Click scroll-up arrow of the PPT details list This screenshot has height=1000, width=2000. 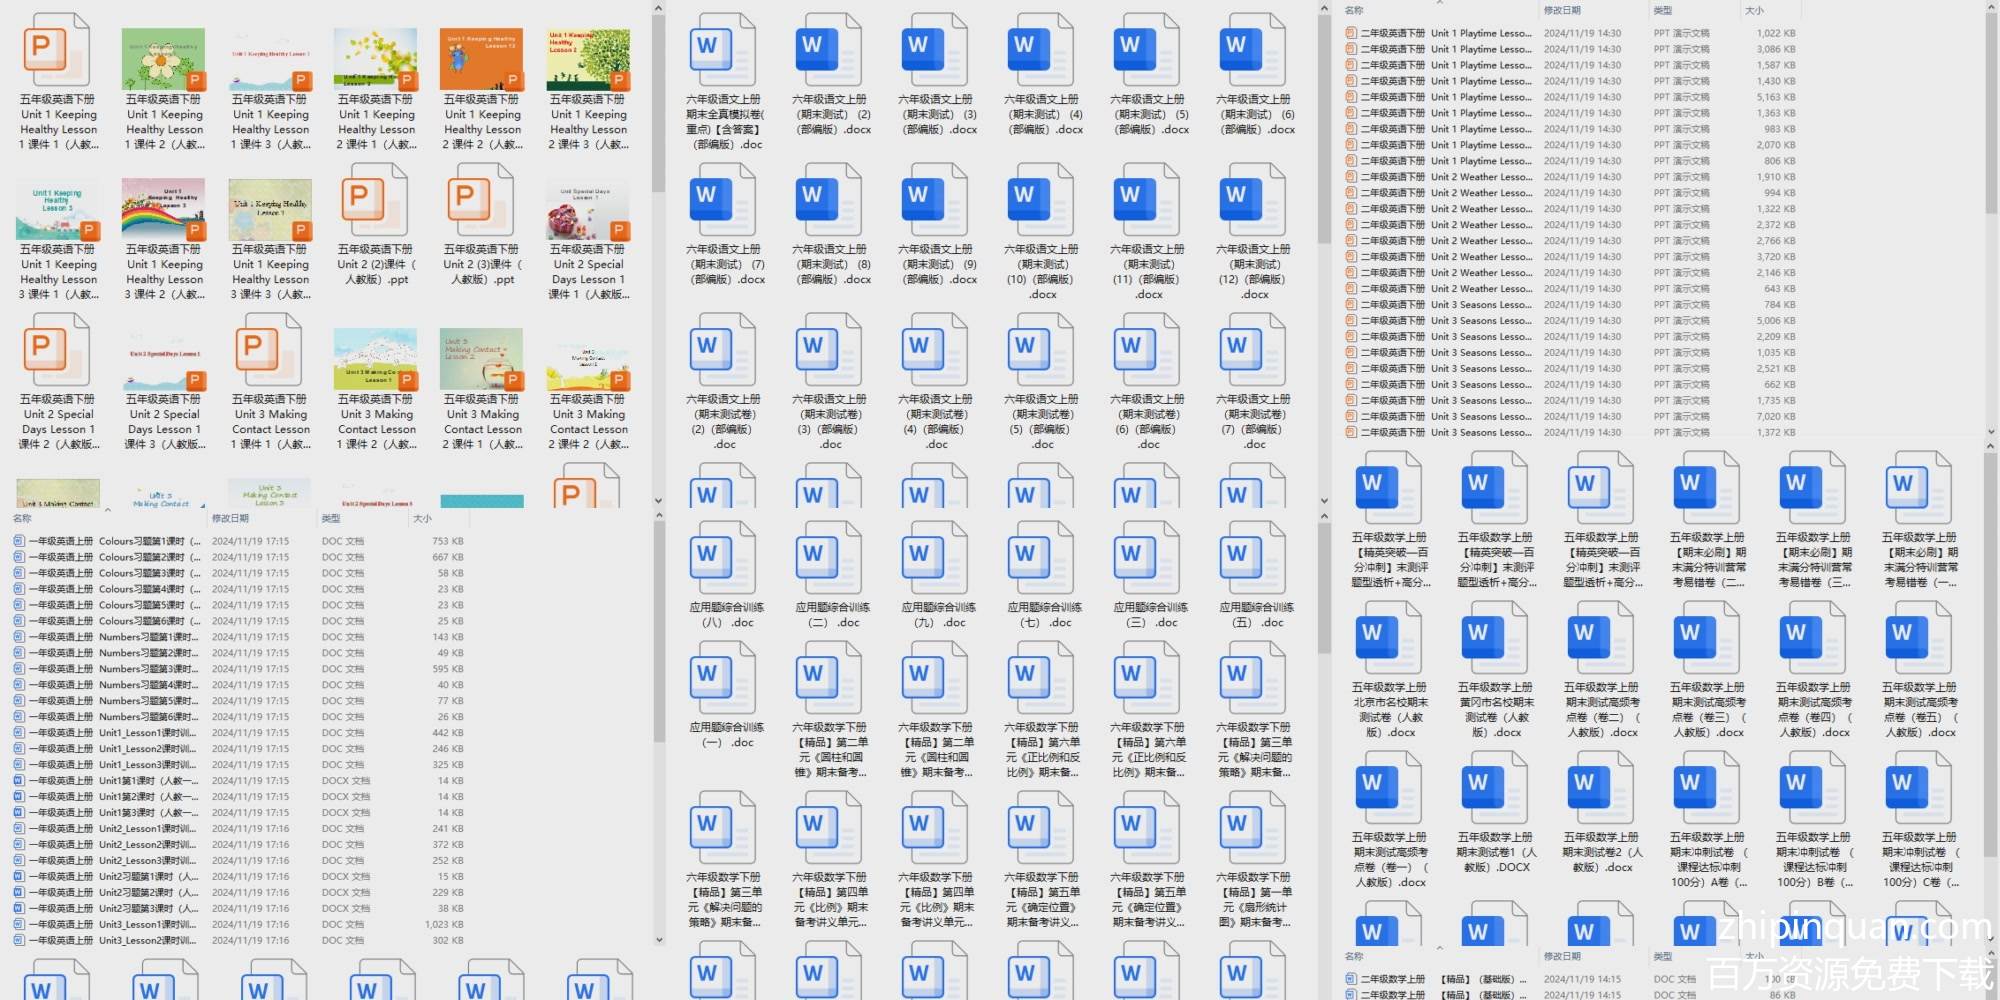pos(1990,8)
